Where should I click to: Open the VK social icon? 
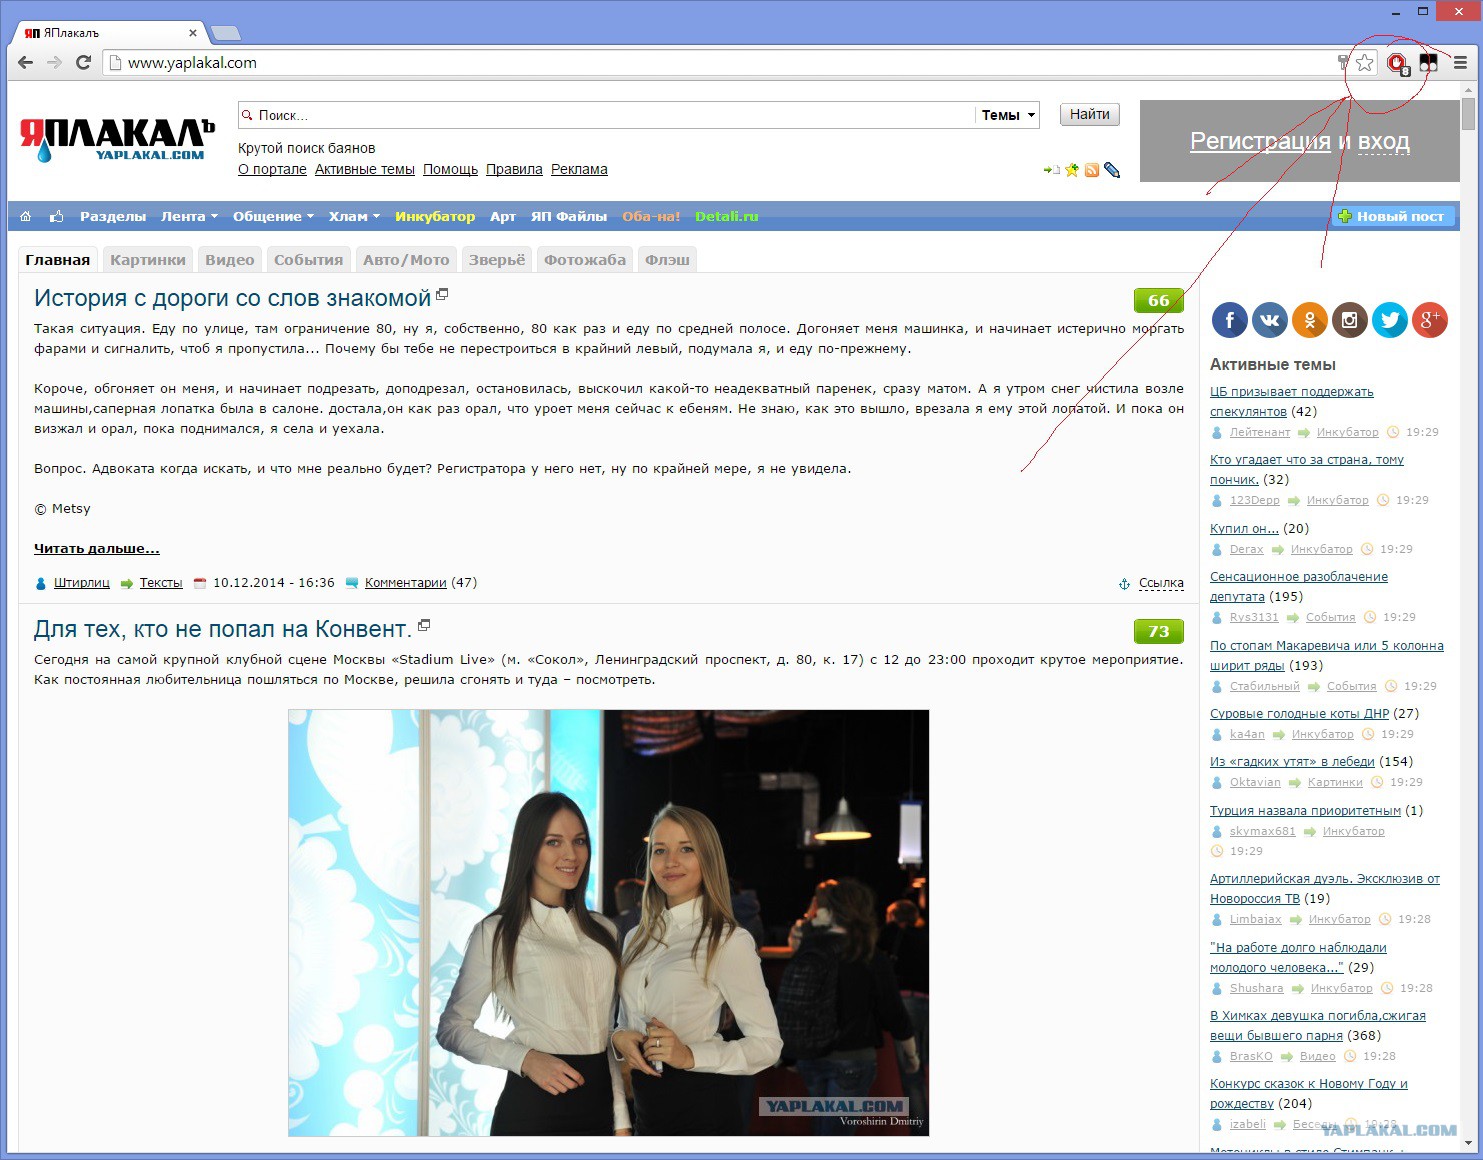click(x=1270, y=320)
